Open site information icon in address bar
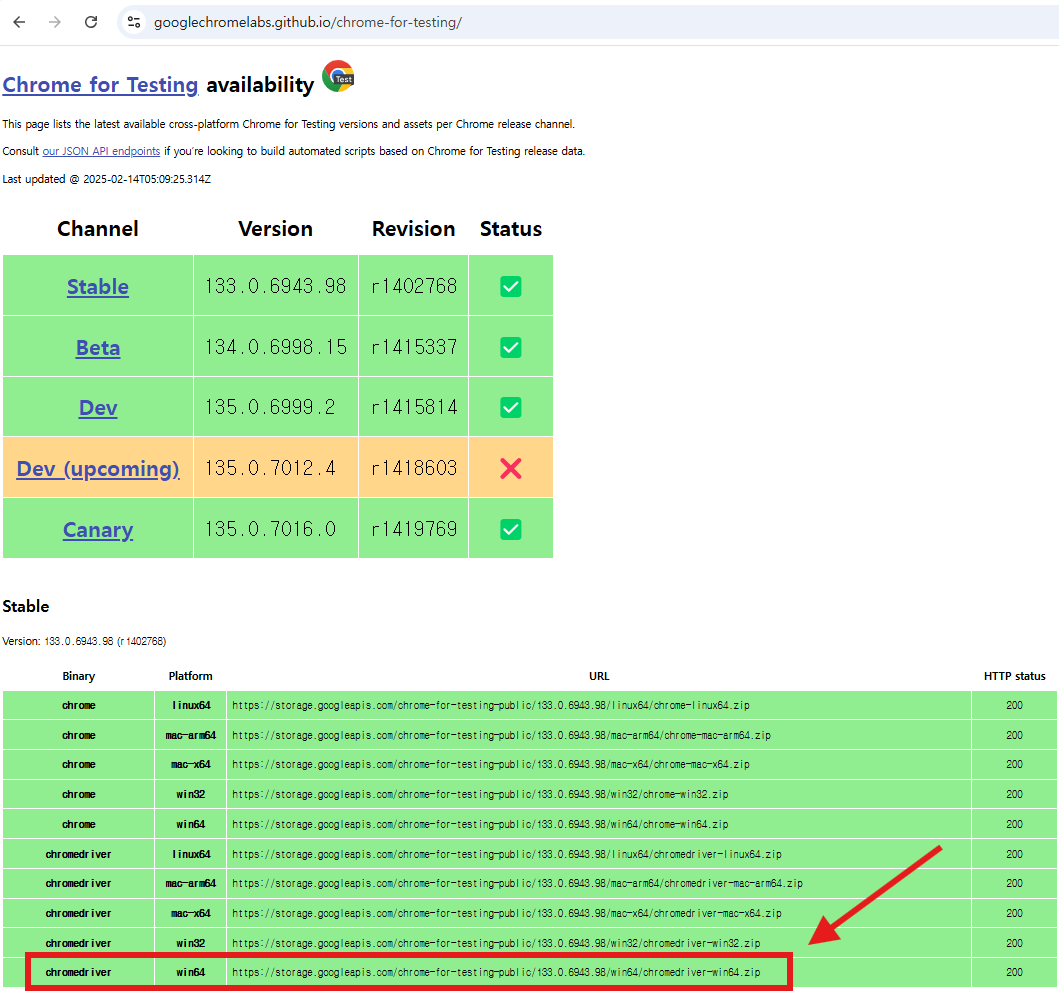The image size is (1059, 992). (x=134, y=22)
